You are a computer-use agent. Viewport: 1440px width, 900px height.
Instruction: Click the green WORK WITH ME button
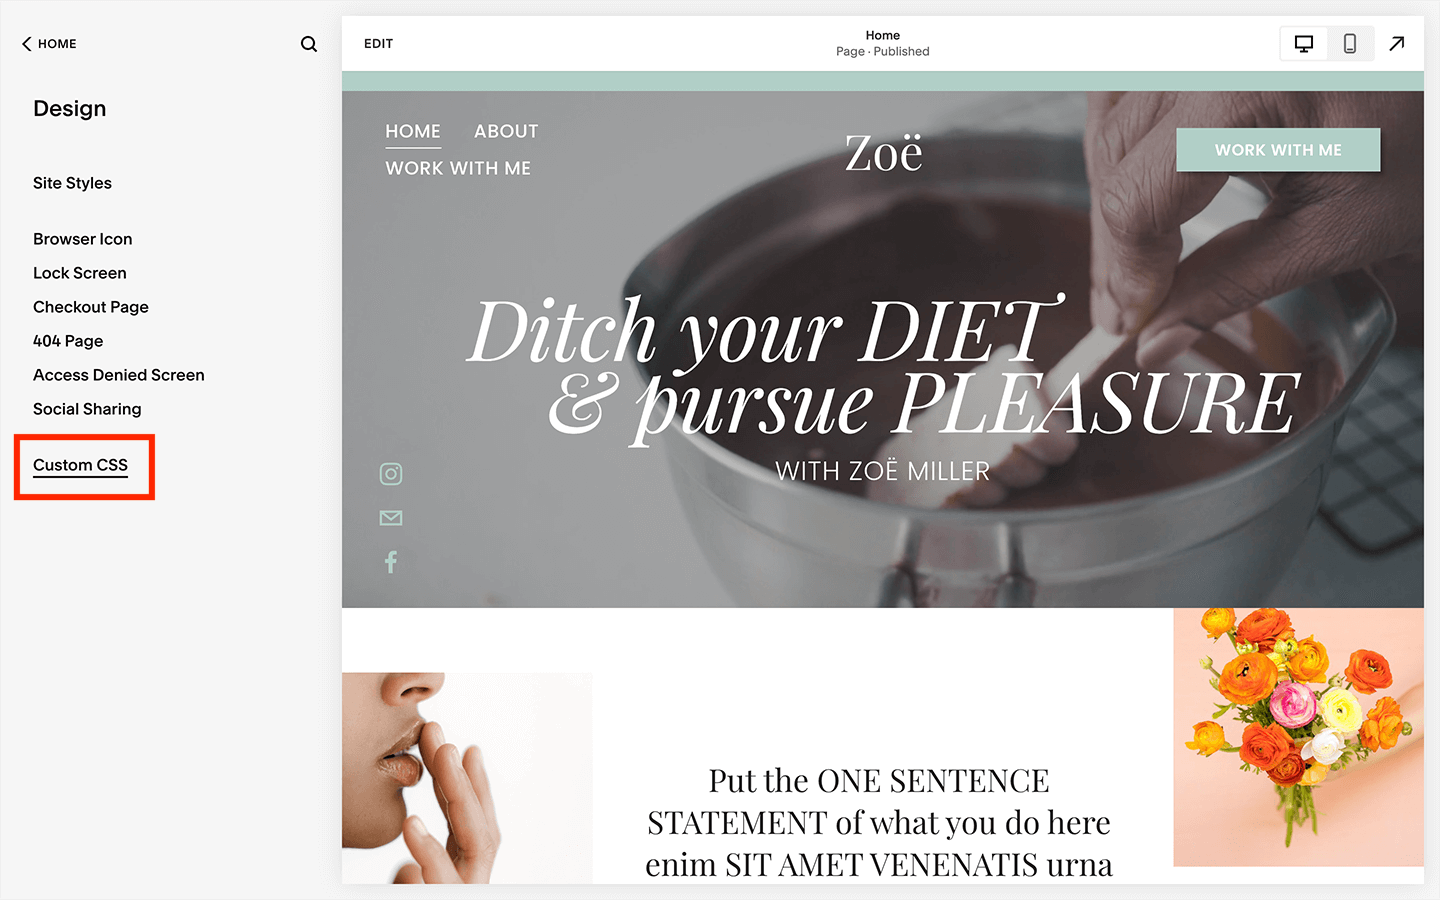(x=1278, y=150)
